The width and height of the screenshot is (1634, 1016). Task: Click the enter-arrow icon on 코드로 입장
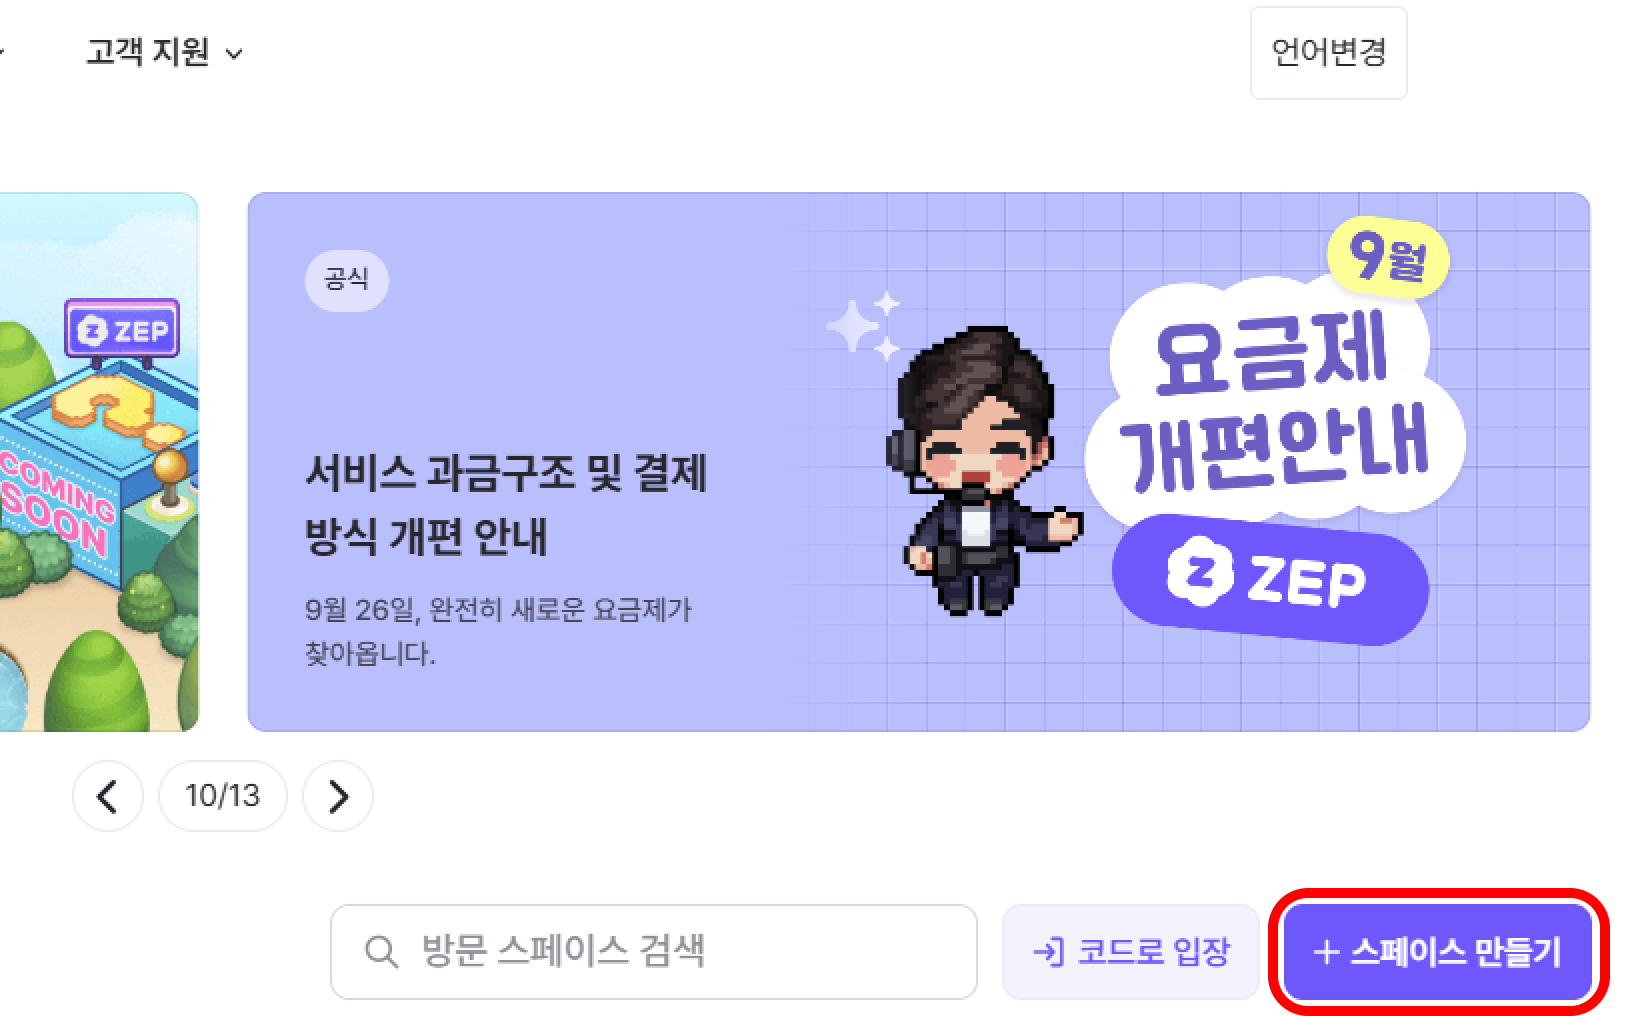(1048, 952)
